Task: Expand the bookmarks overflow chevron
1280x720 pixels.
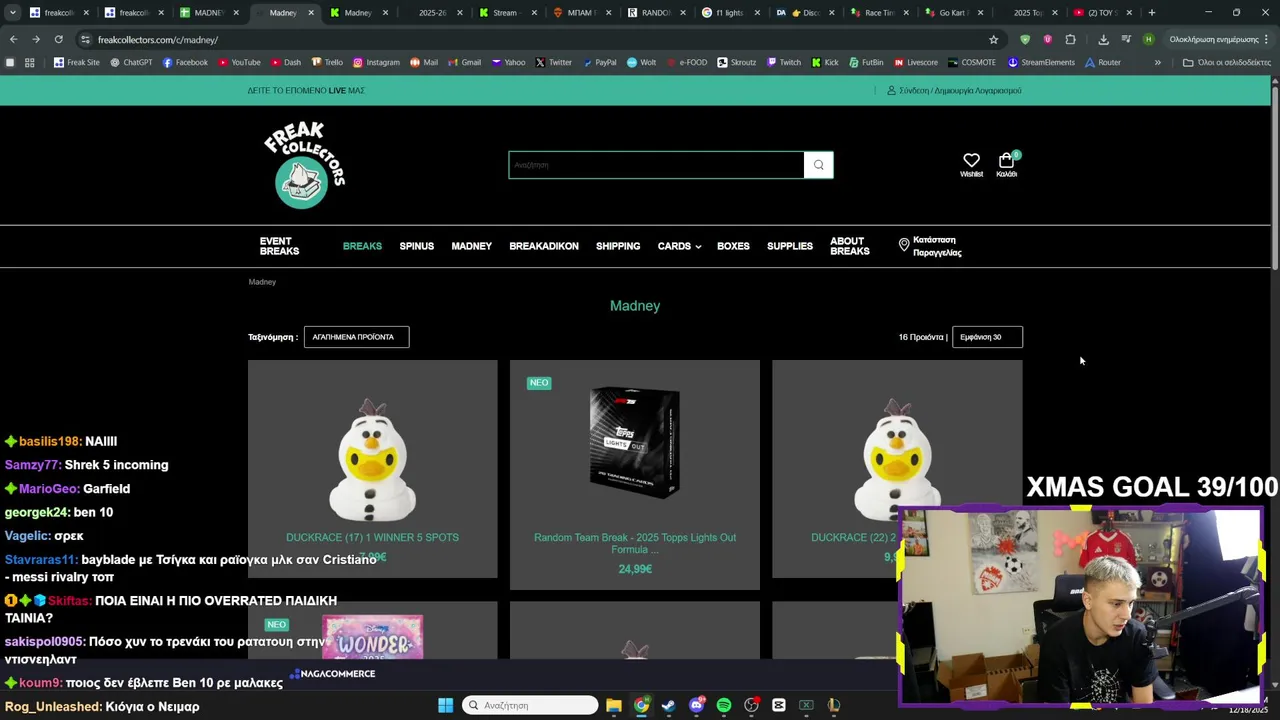Action: click(x=1157, y=62)
